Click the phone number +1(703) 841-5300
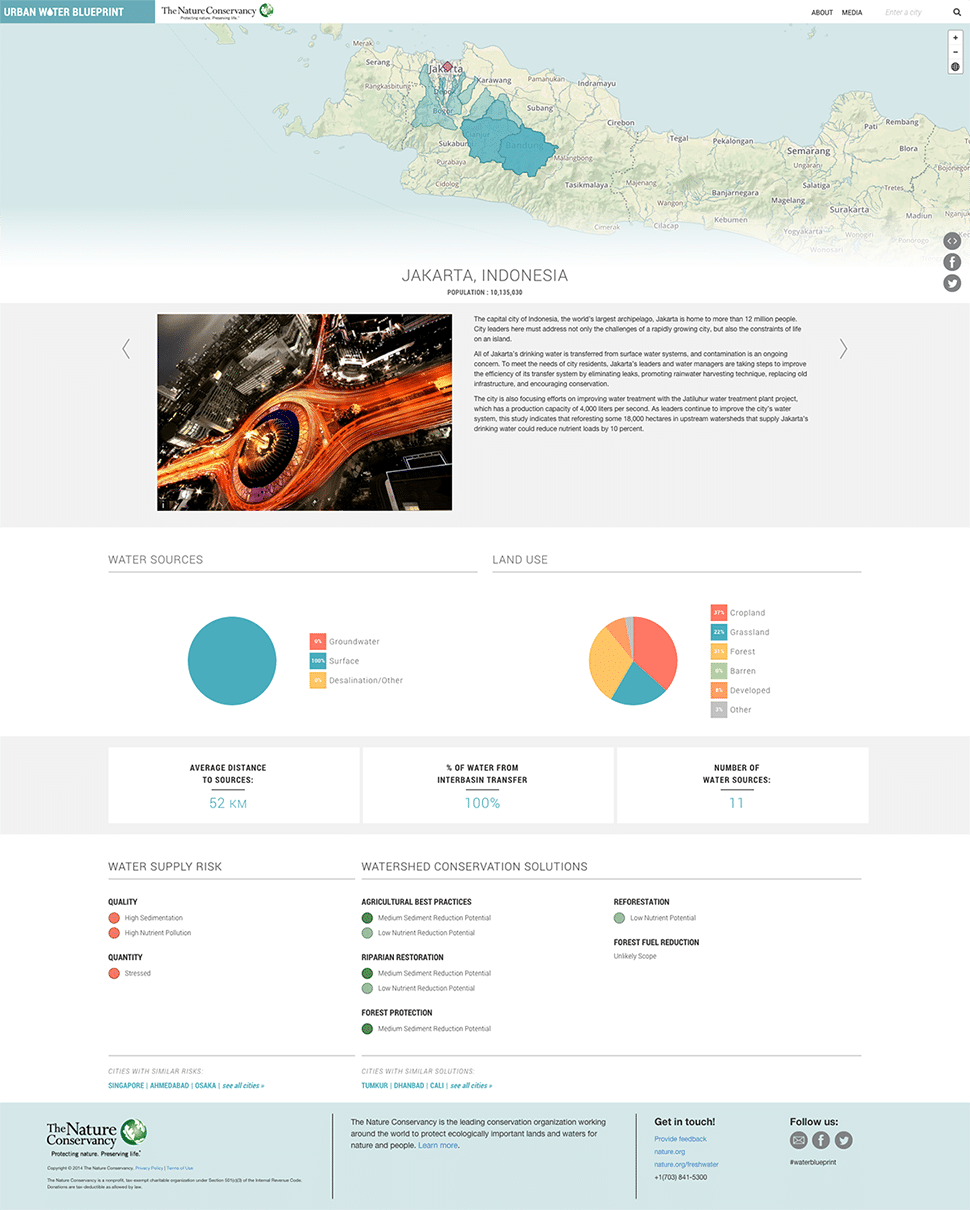This screenshot has height=1210, width=970. tap(681, 1177)
